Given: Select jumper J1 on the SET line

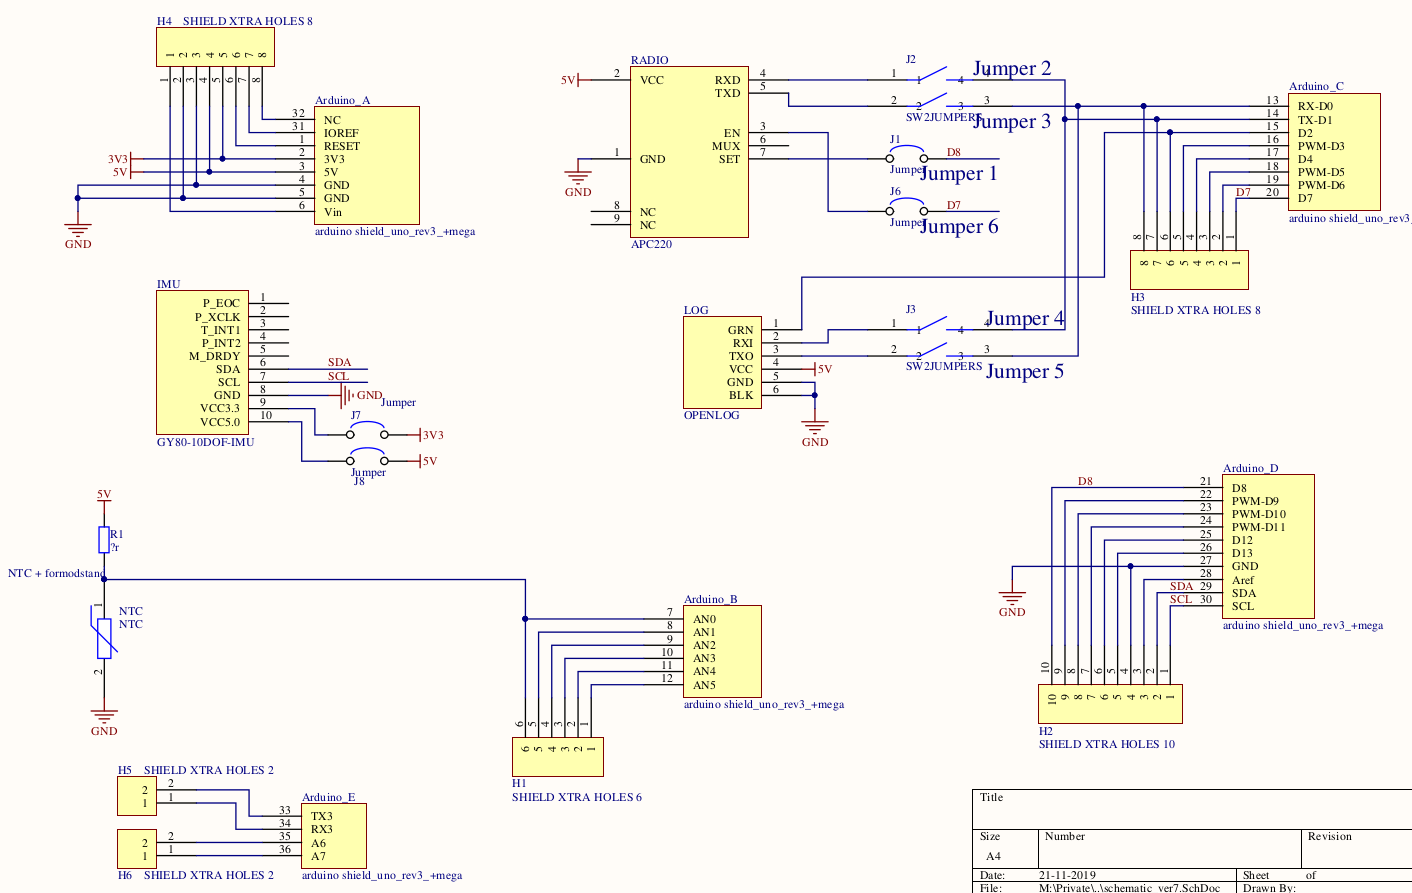Looking at the screenshot, I should (907, 157).
